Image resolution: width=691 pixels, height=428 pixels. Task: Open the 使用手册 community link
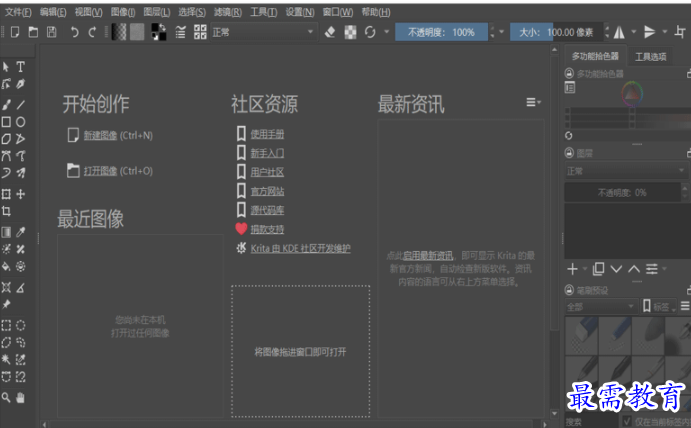click(x=267, y=134)
